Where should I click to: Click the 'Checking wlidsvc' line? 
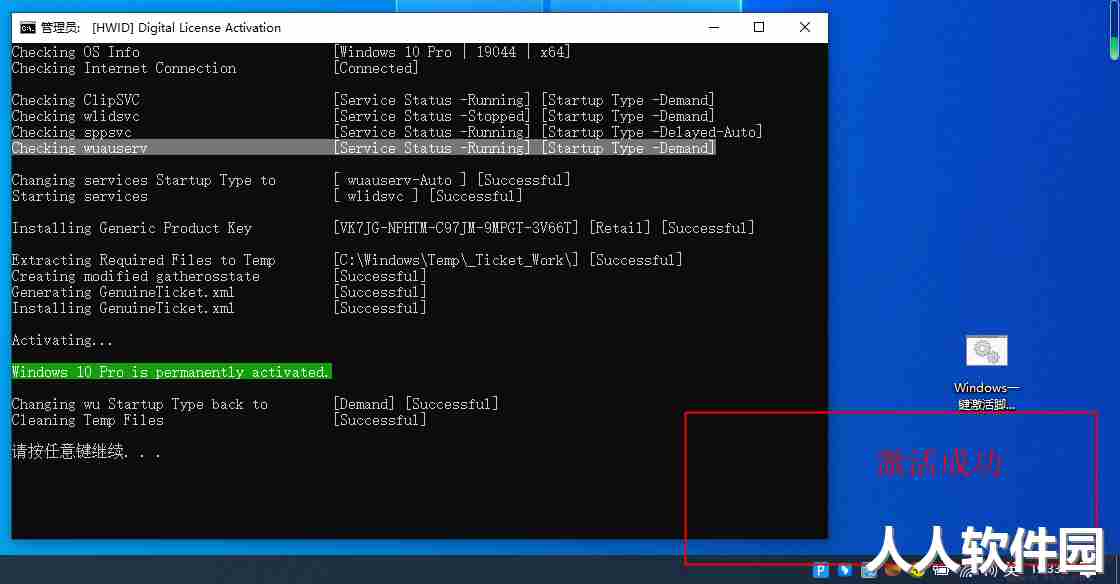(76, 116)
